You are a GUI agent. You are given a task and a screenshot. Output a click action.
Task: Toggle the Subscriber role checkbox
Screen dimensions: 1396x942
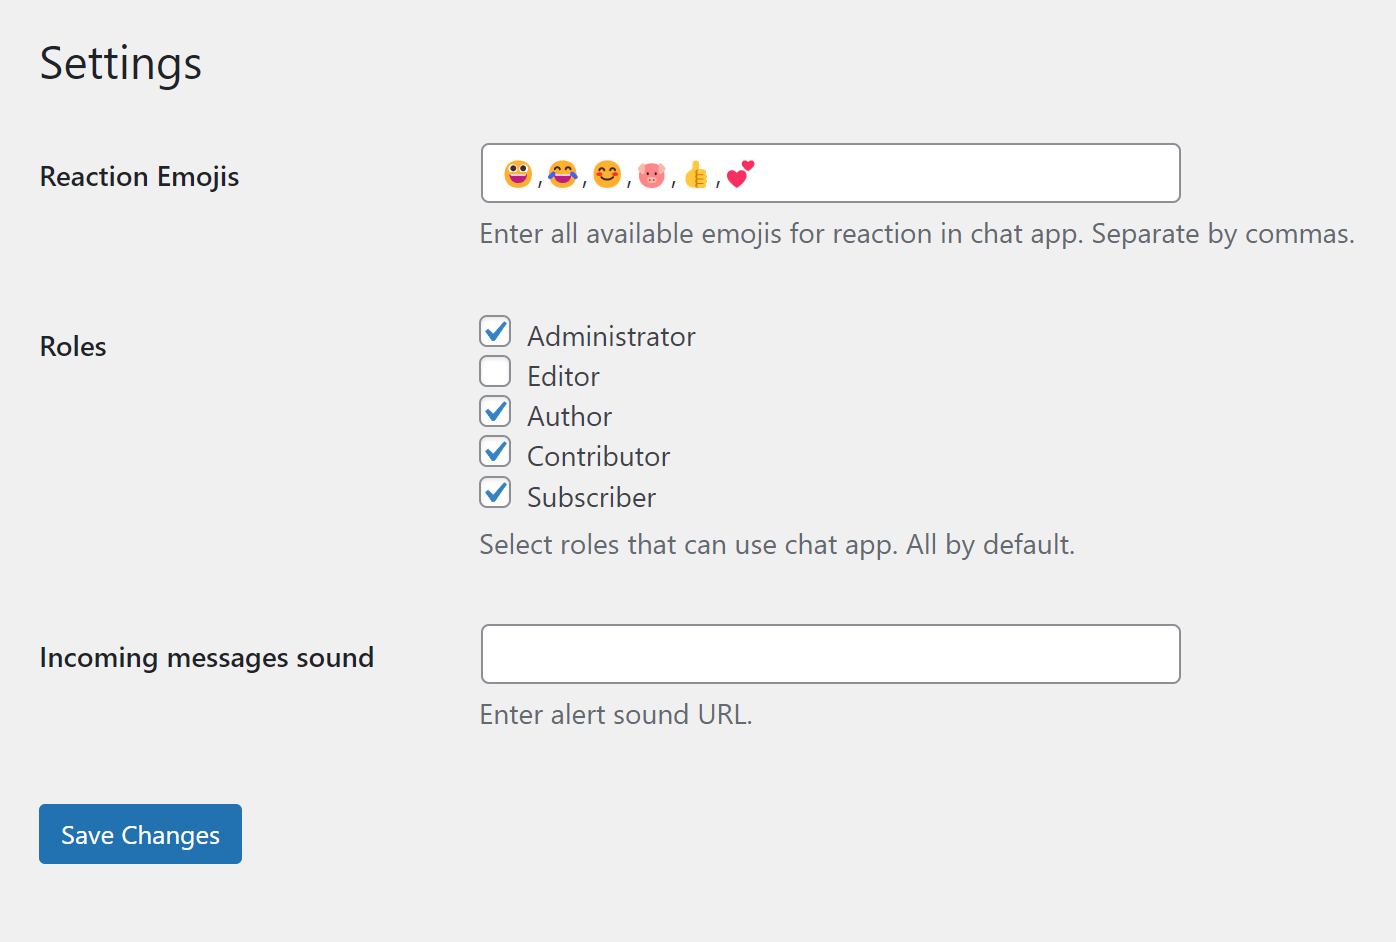tap(495, 492)
